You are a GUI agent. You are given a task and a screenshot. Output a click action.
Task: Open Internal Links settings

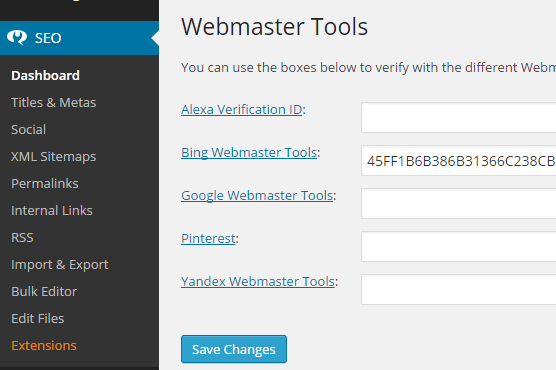(52, 210)
